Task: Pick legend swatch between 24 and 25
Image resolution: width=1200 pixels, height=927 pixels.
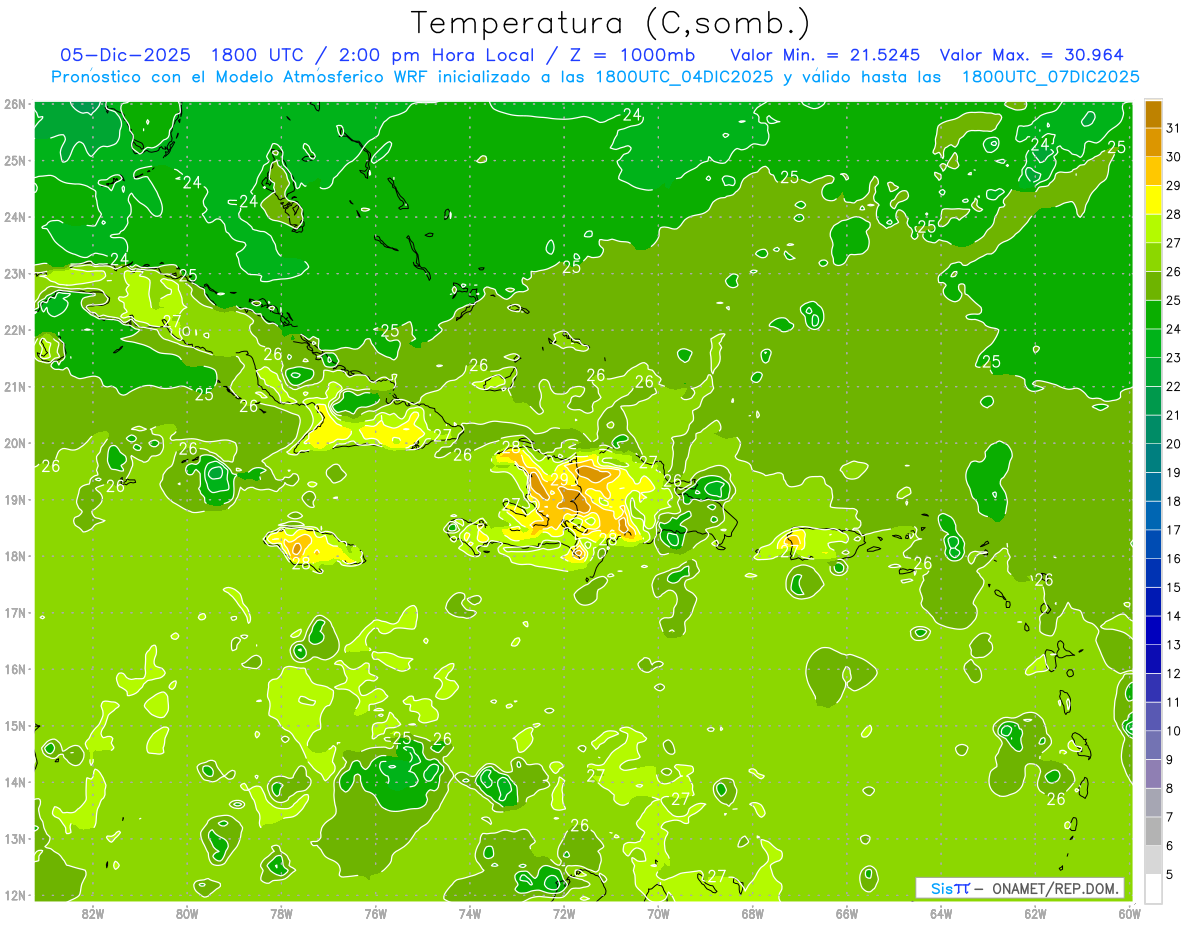Action: [1153, 315]
